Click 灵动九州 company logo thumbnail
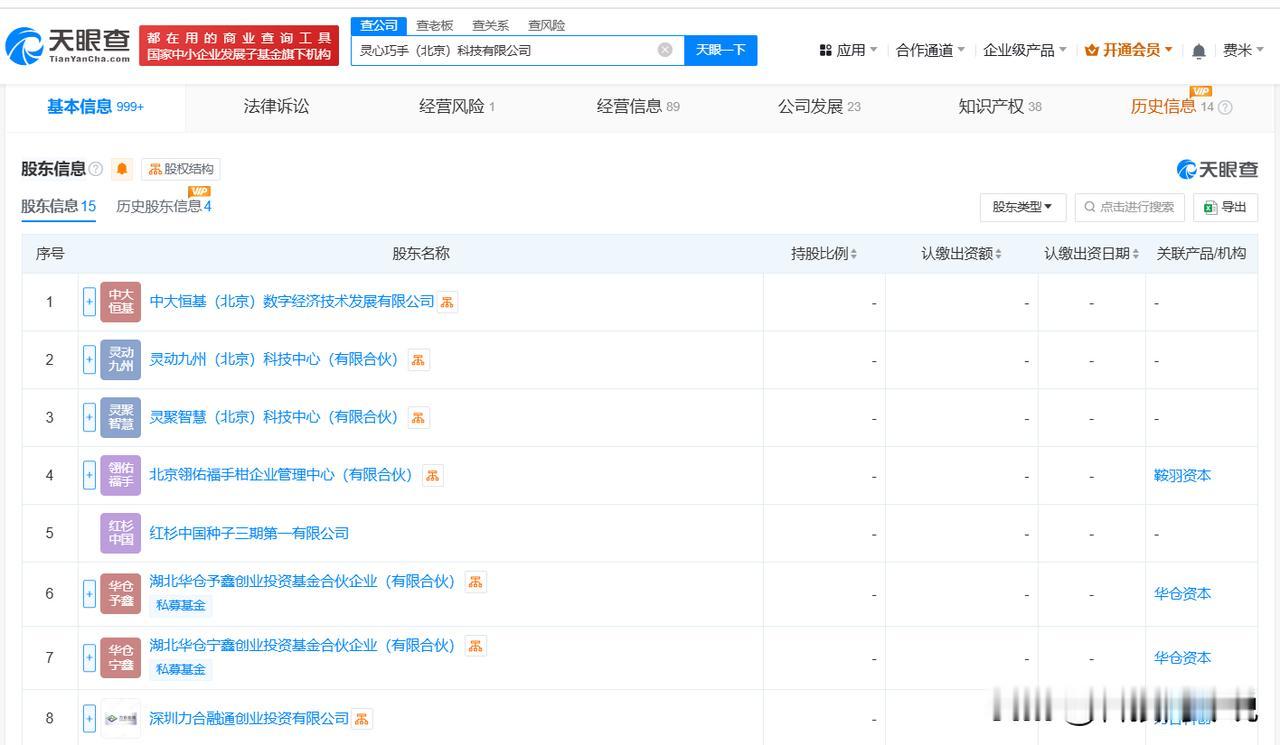Image resolution: width=1280 pixels, height=745 pixels. [121, 360]
